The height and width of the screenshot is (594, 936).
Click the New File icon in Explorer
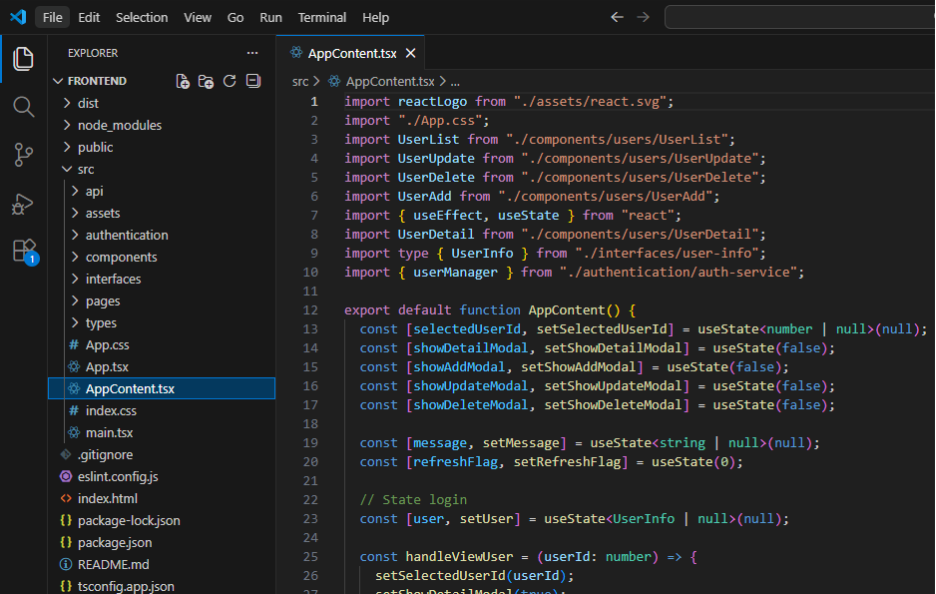[183, 81]
